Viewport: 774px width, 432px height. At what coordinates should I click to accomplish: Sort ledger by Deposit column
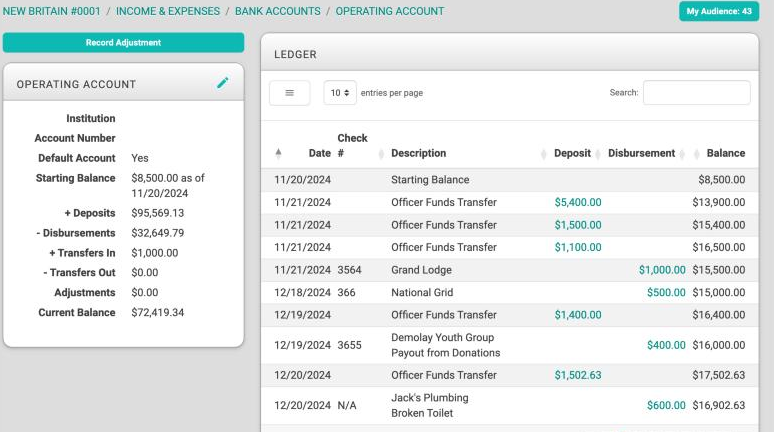pos(572,153)
